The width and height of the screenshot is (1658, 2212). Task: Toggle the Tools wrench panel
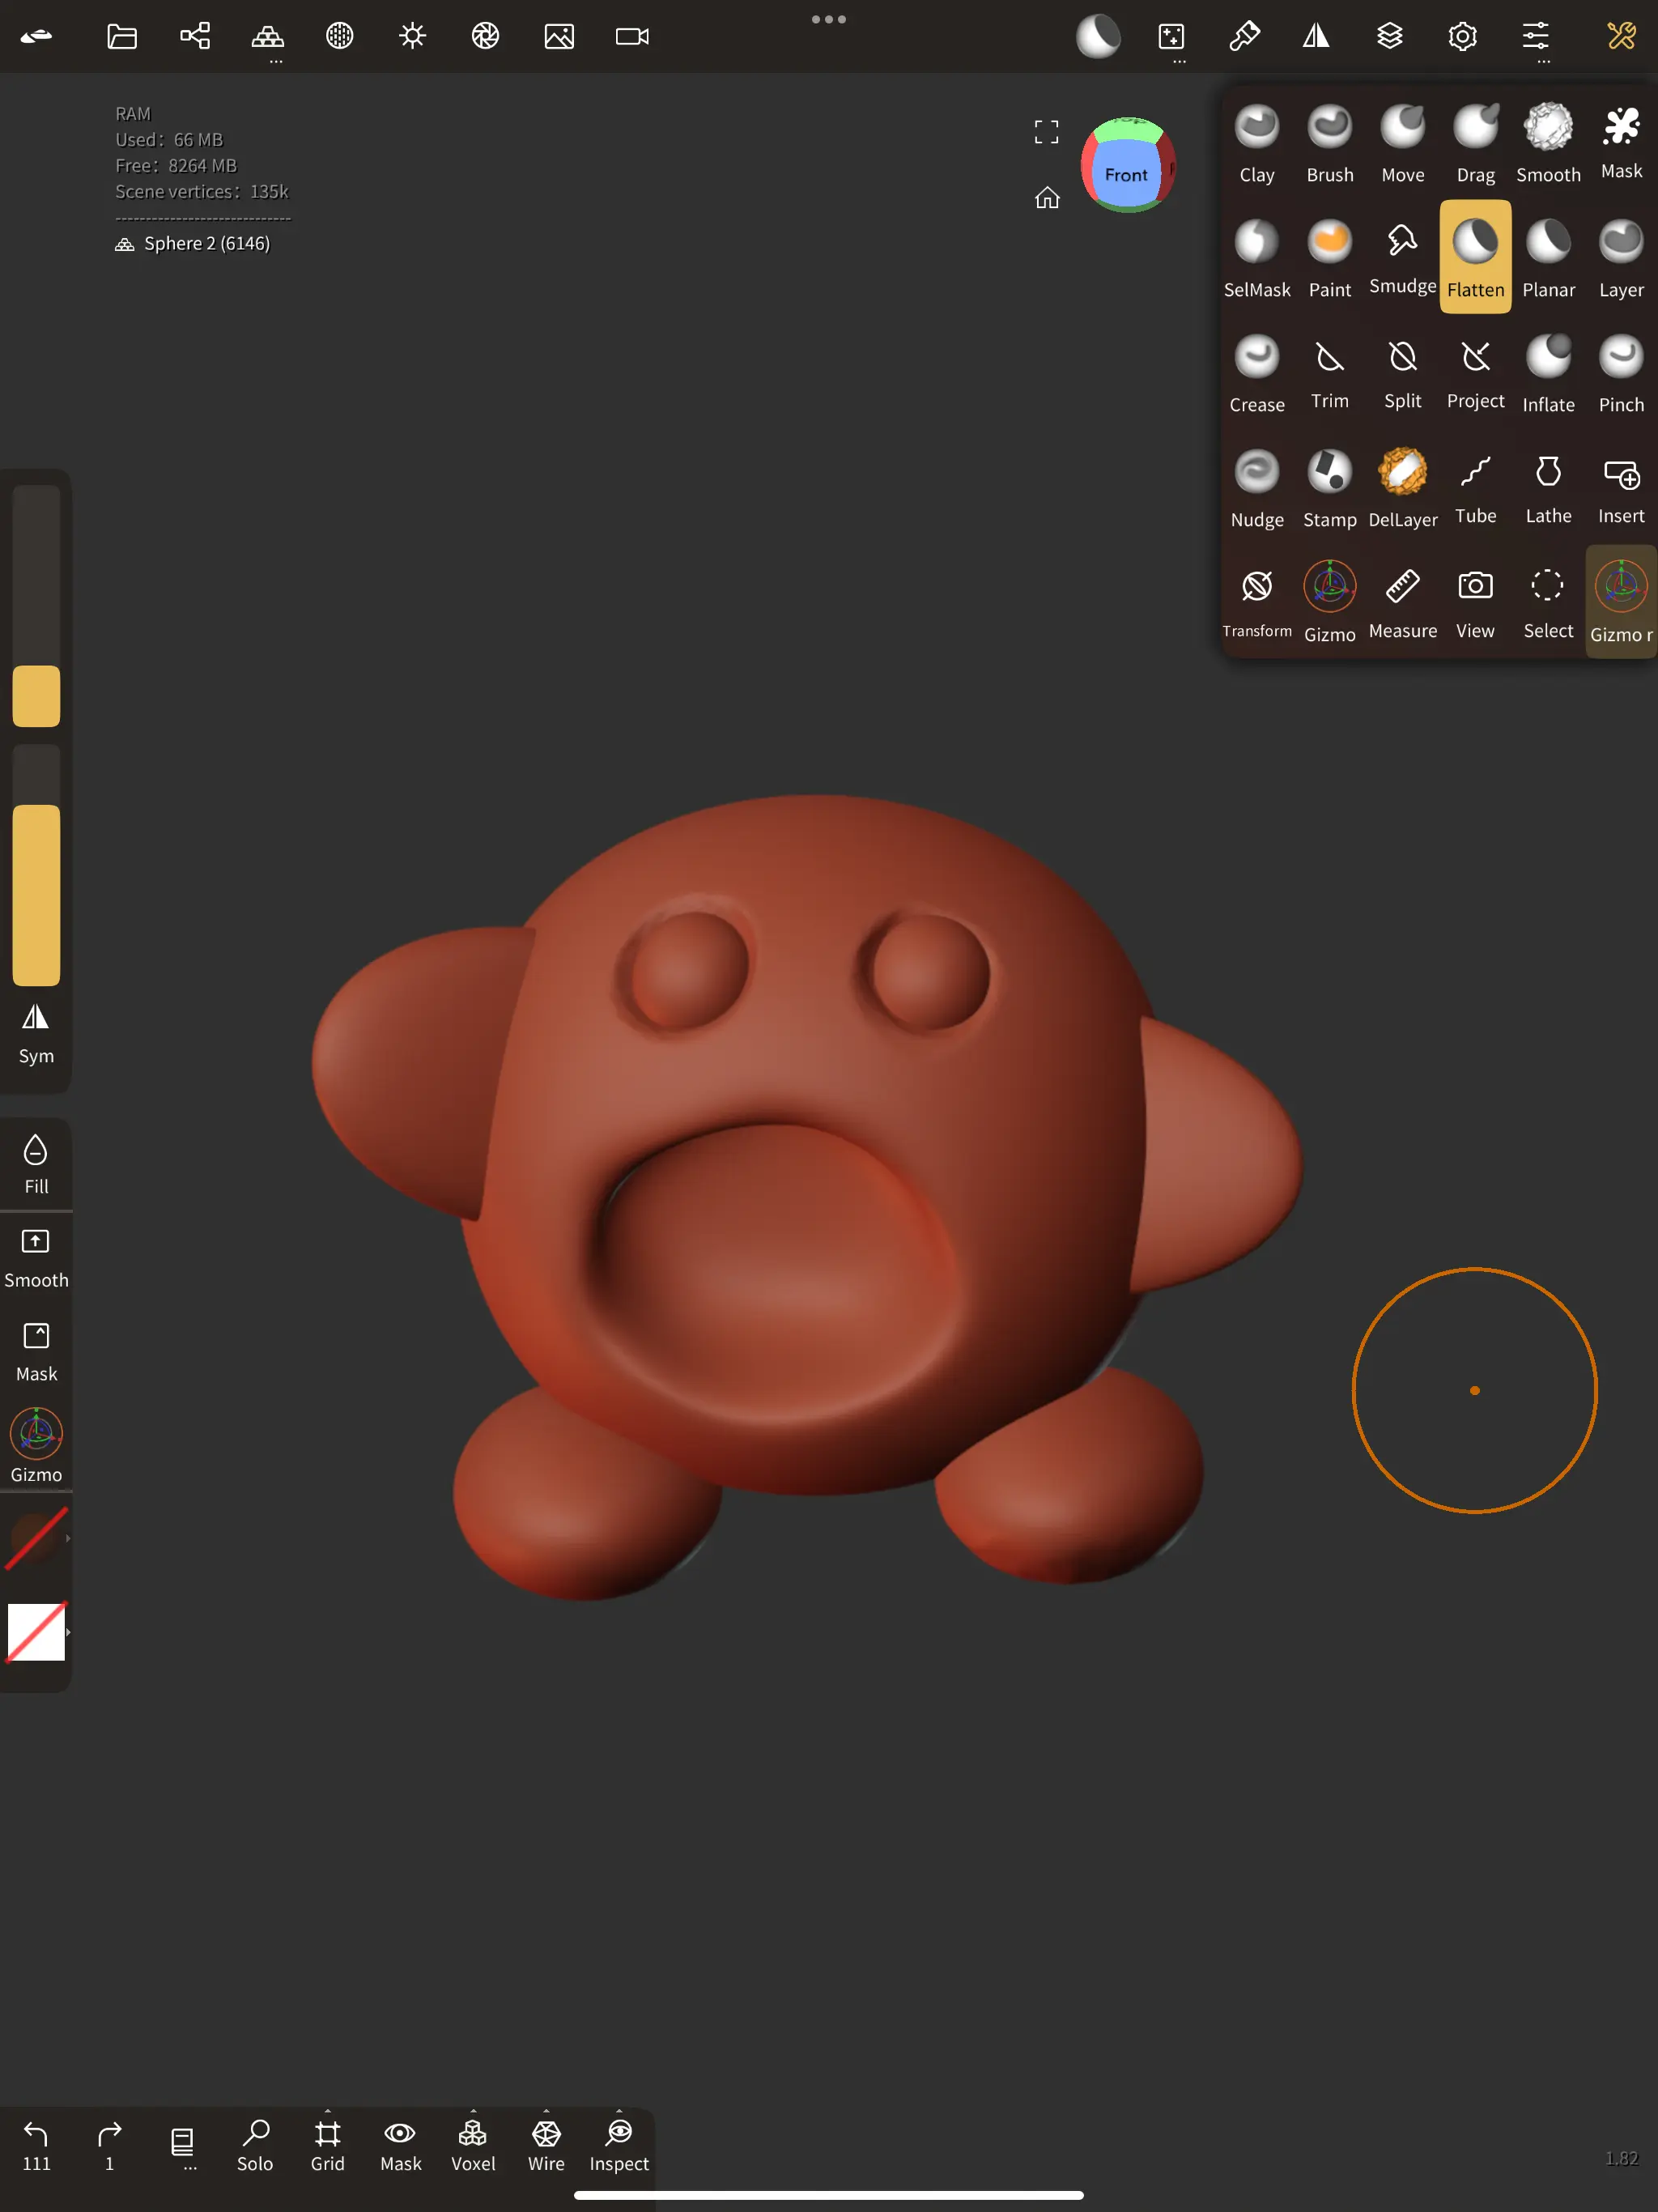point(1621,37)
